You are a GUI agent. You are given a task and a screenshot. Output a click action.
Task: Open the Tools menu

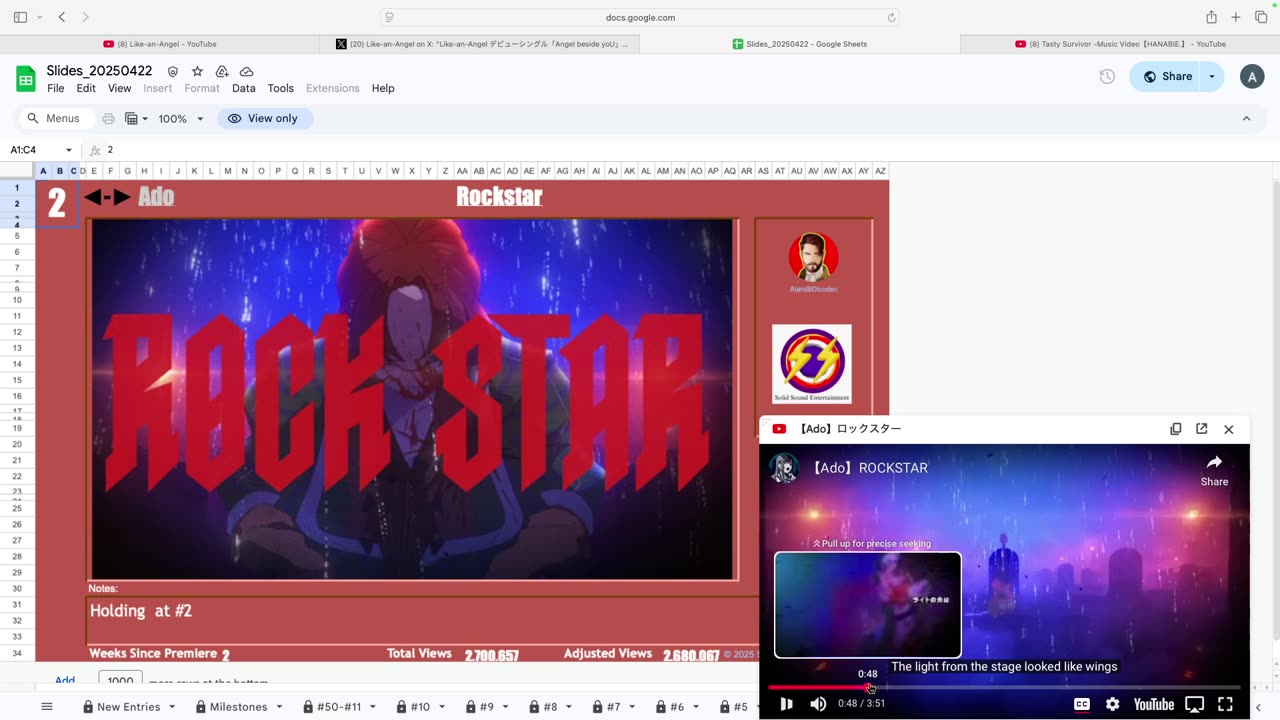[x=281, y=88]
